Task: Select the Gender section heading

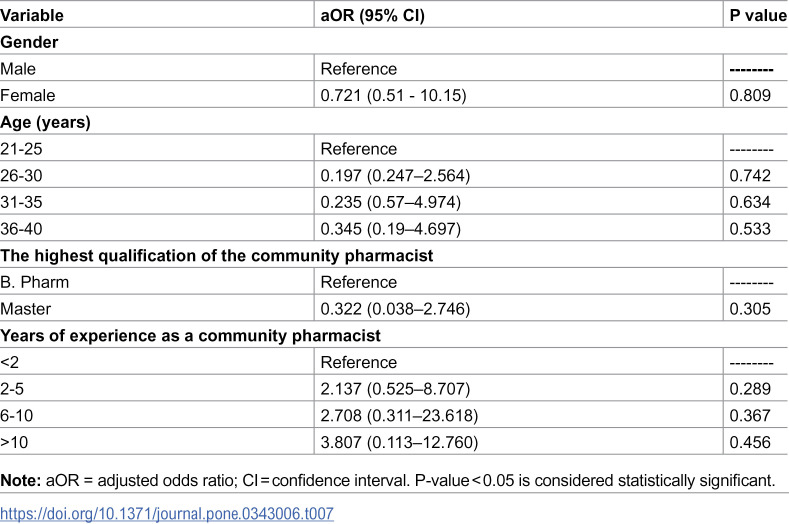Action: [x=29, y=42]
